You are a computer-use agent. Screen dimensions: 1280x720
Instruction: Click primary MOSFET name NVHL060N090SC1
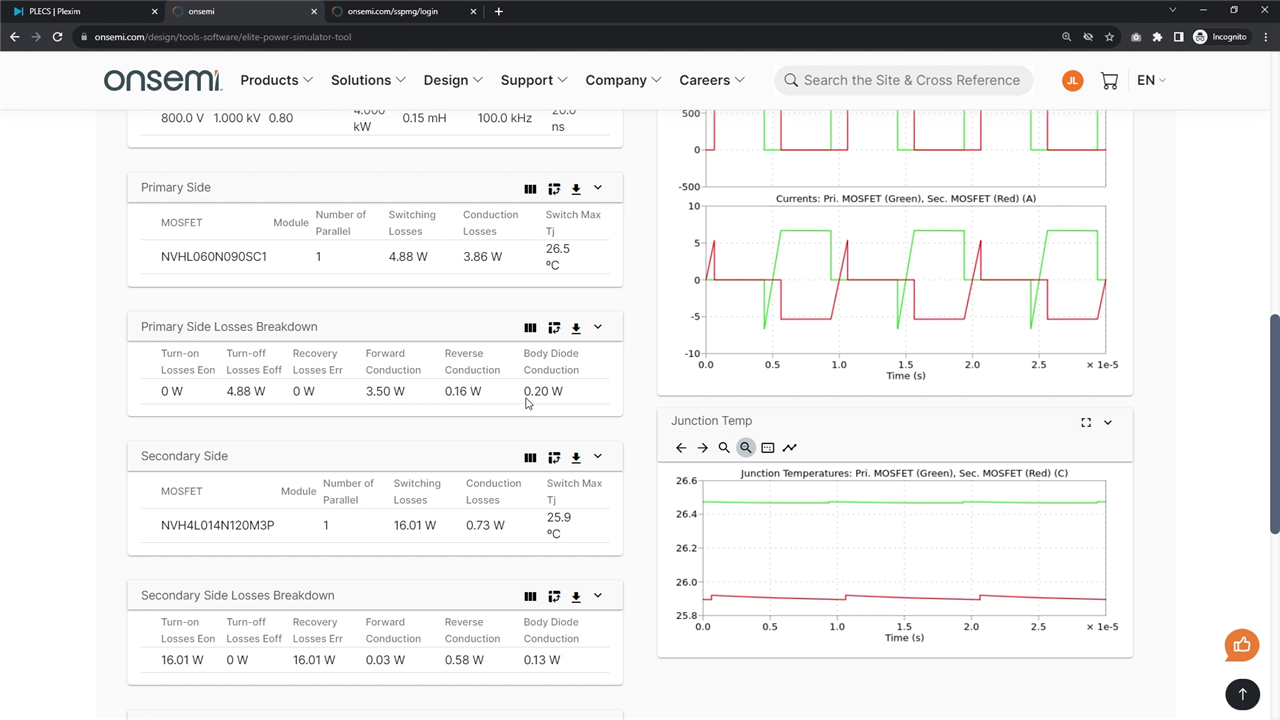tap(214, 257)
